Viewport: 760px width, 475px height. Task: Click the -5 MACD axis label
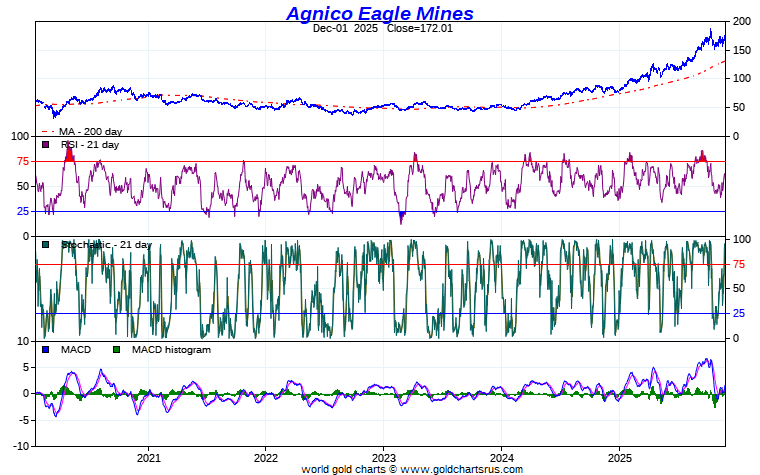(x=24, y=420)
